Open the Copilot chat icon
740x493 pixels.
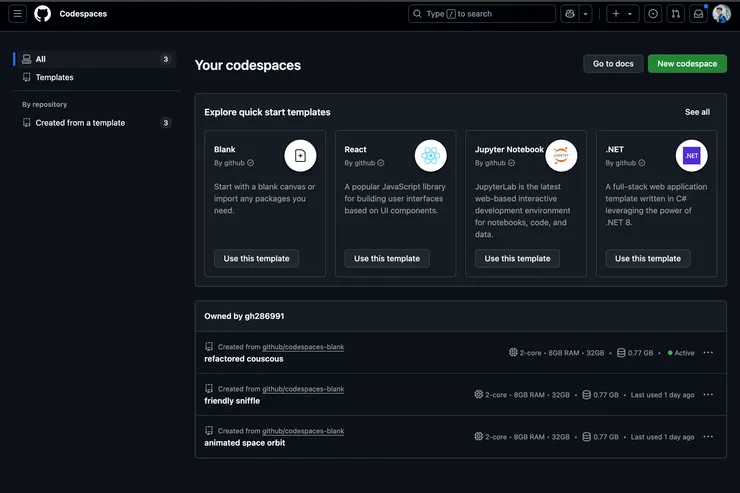(570, 14)
